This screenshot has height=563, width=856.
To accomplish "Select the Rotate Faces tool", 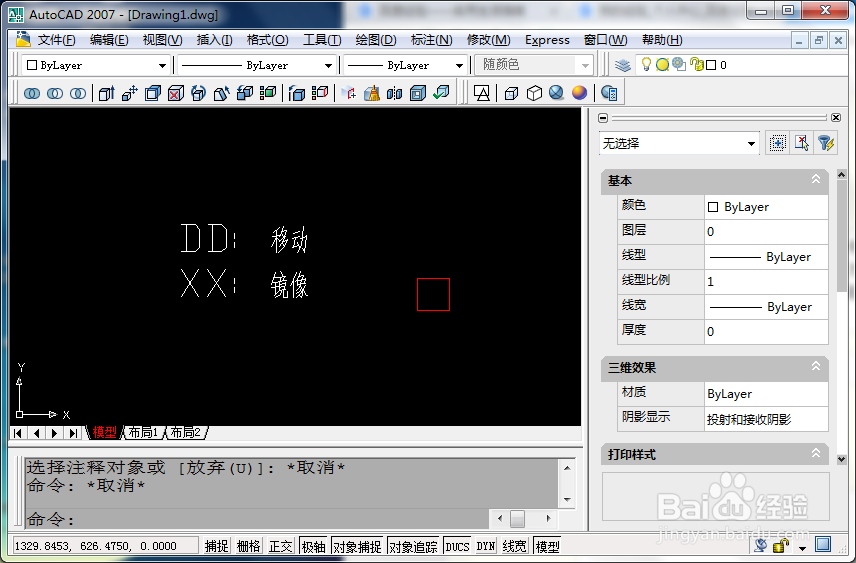I will pos(199,93).
